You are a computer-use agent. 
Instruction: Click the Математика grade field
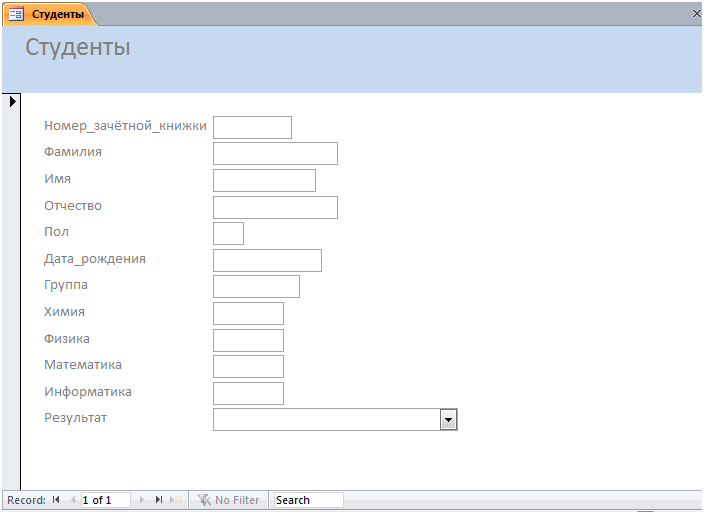coord(248,366)
